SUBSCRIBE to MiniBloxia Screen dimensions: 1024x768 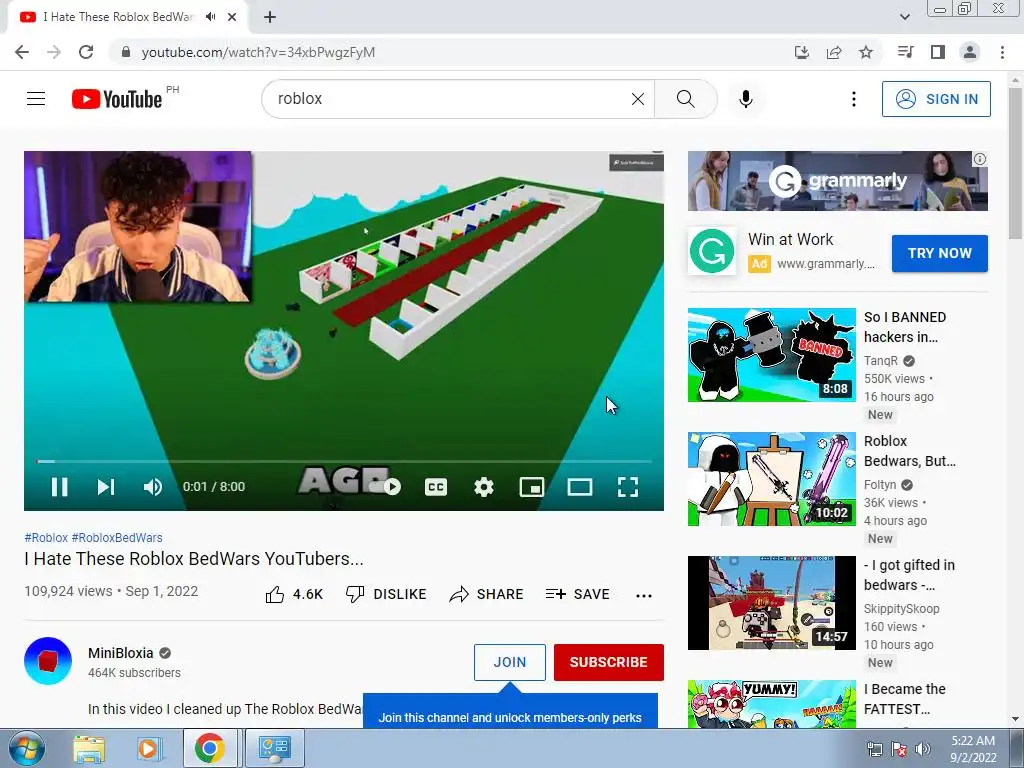click(609, 662)
